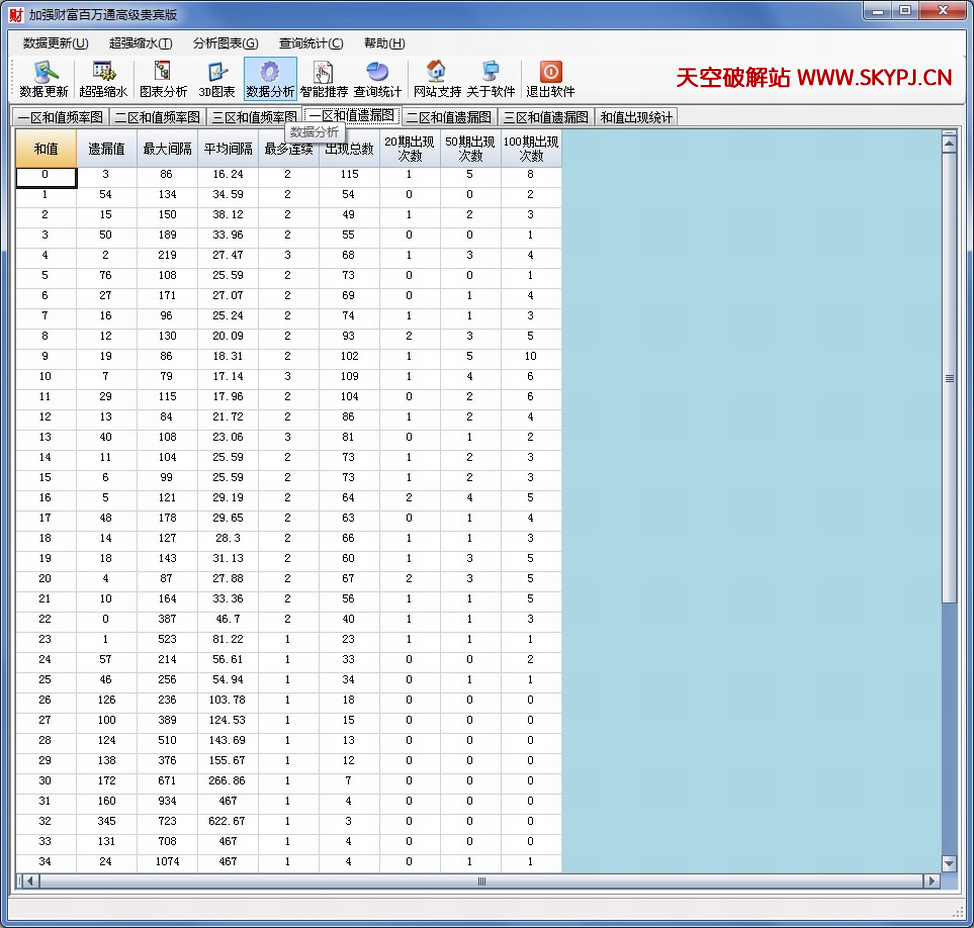The width and height of the screenshot is (974, 928).
Task: Open the 超强缩水 tool
Action: pyautogui.click(x=103, y=79)
